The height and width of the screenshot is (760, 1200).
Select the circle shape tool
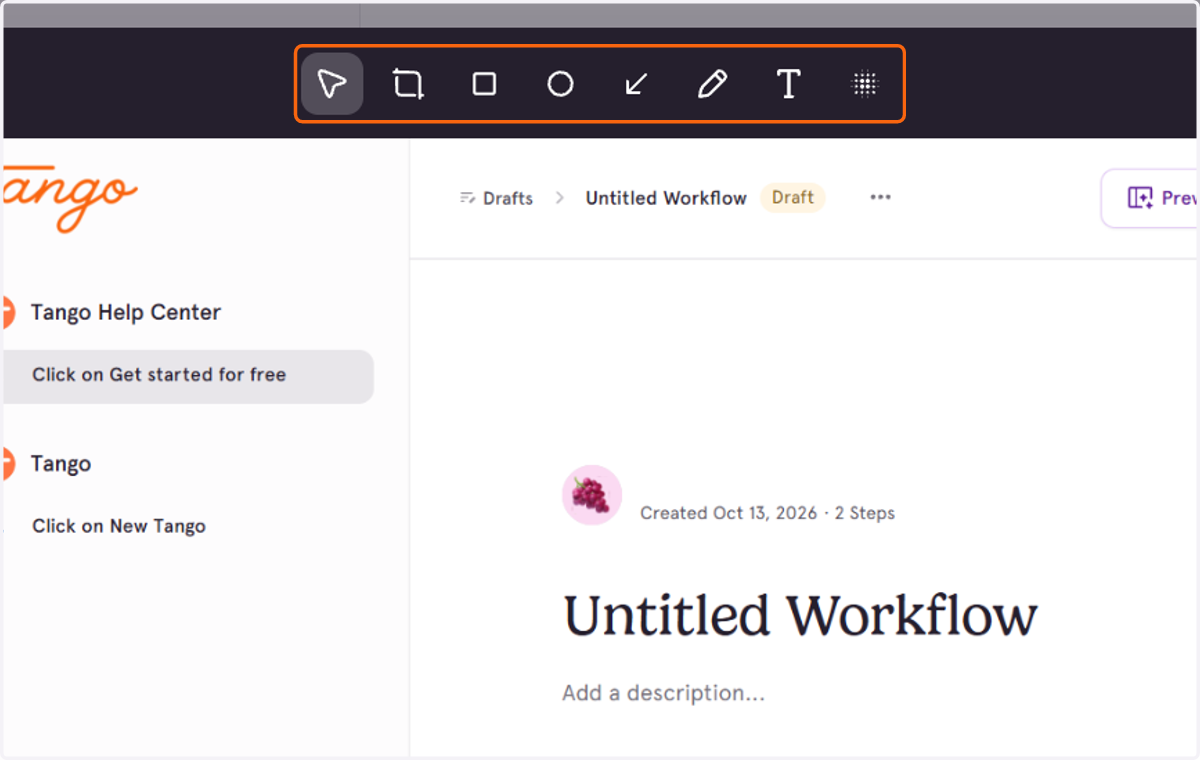coord(560,84)
